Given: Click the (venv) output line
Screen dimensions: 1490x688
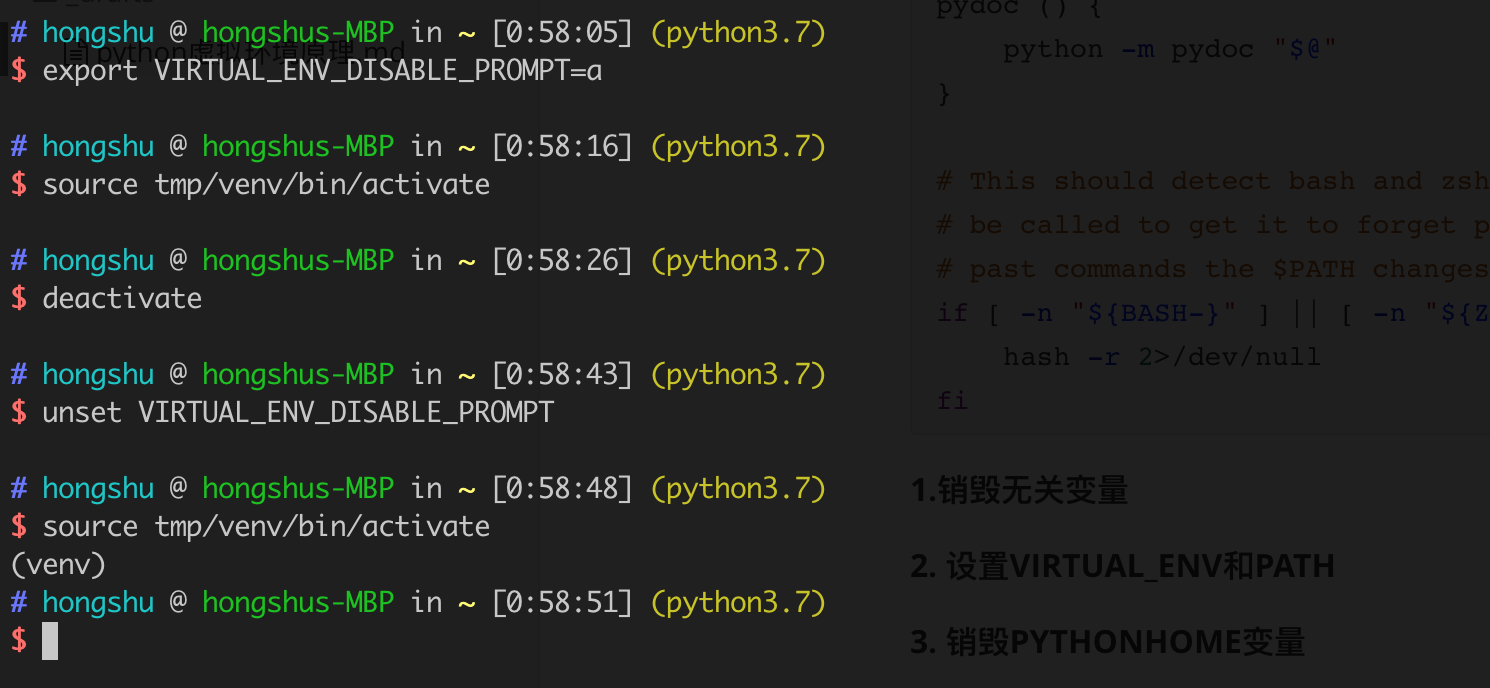Looking at the screenshot, I should tap(58, 565).
